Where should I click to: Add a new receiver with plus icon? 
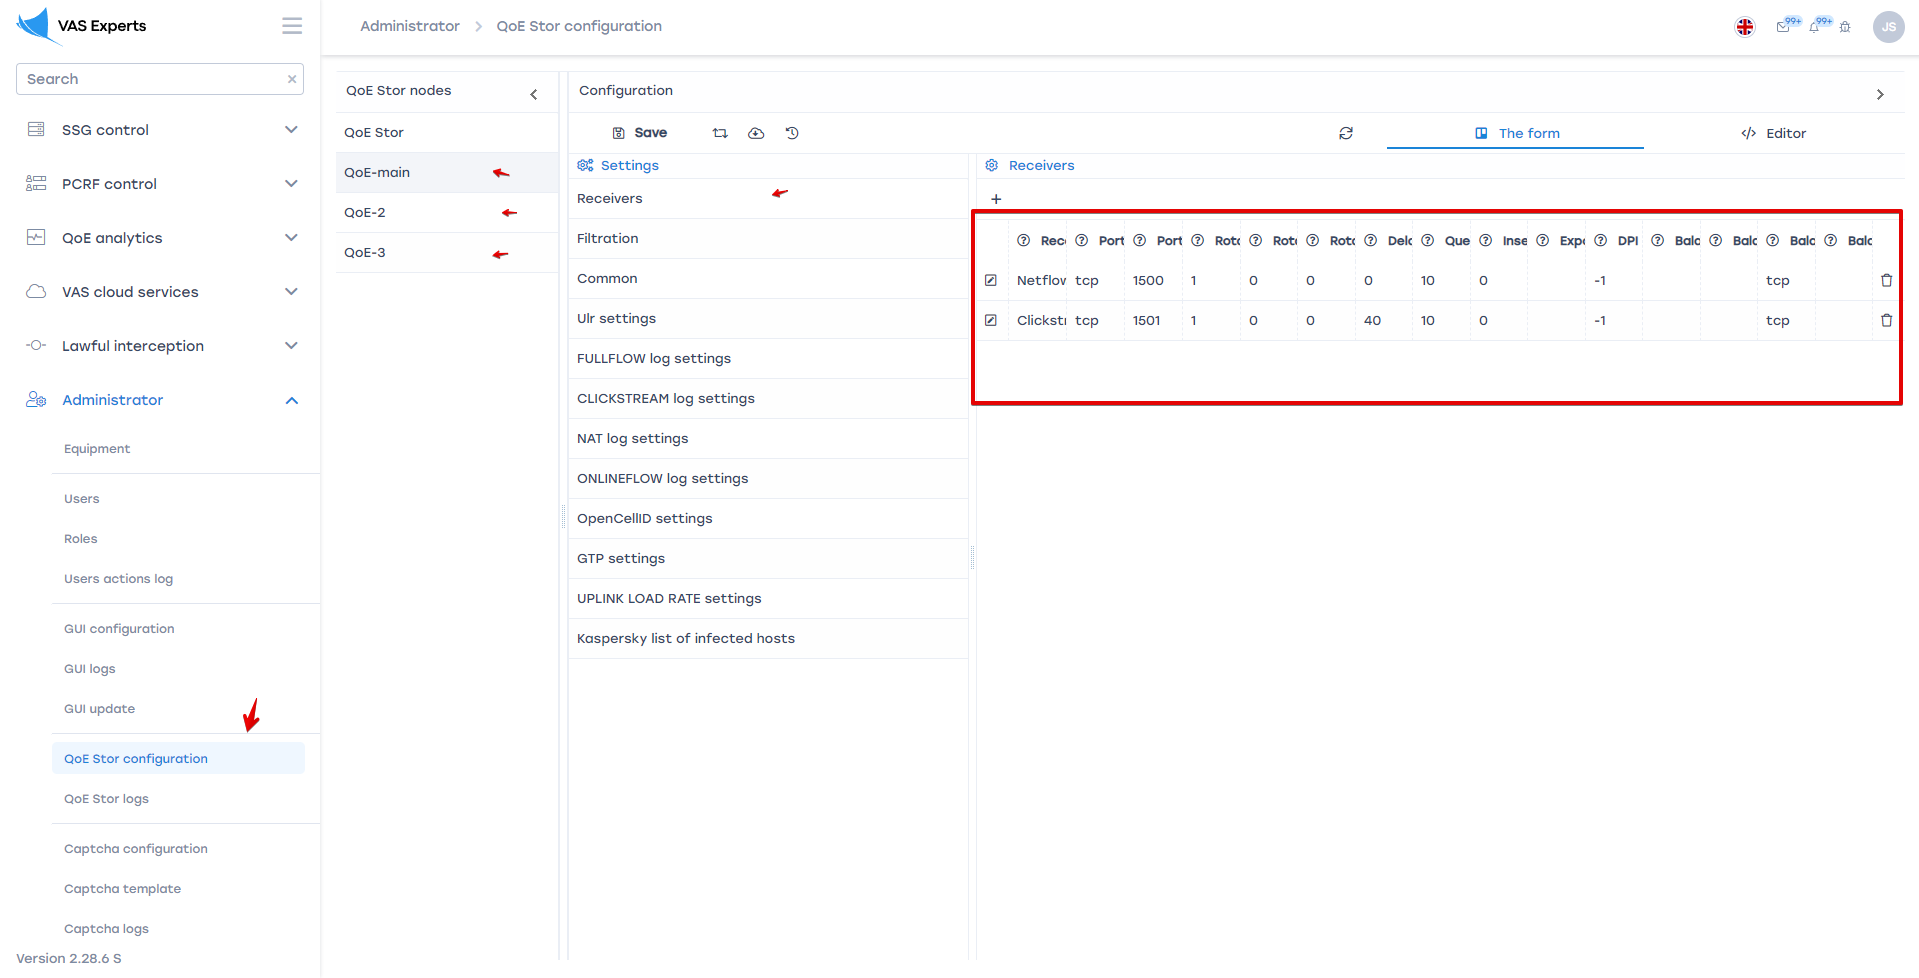pos(996,199)
